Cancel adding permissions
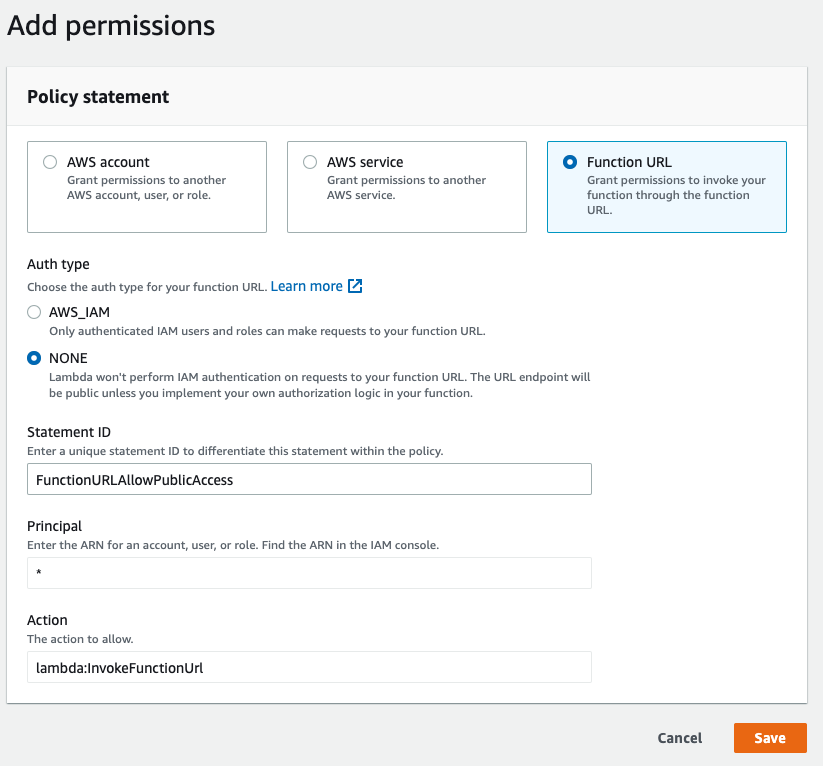Screen dimensions: 823x766 point(679,738)
